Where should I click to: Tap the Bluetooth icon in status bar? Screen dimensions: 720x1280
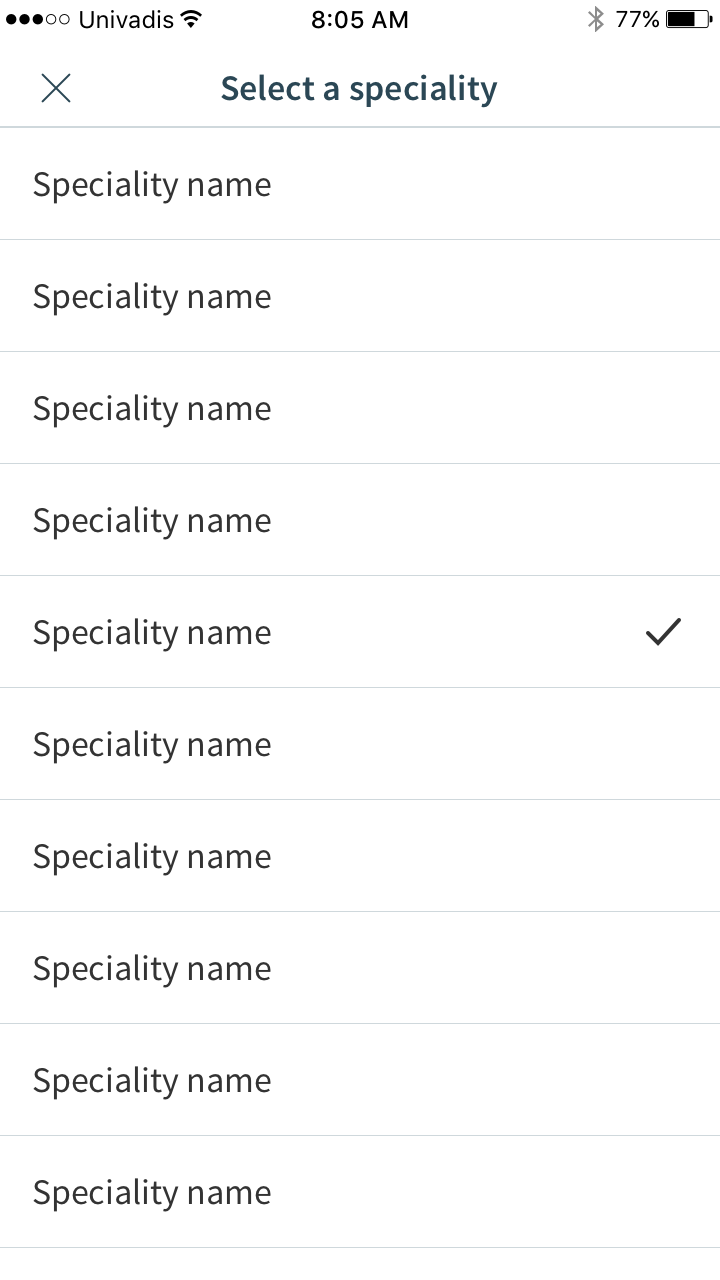click(596, 19)
